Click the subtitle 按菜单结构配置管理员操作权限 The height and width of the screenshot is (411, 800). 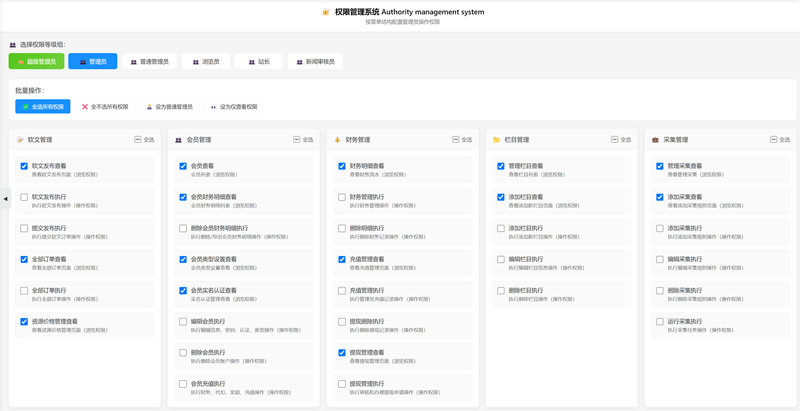click(x=403, y=22)
